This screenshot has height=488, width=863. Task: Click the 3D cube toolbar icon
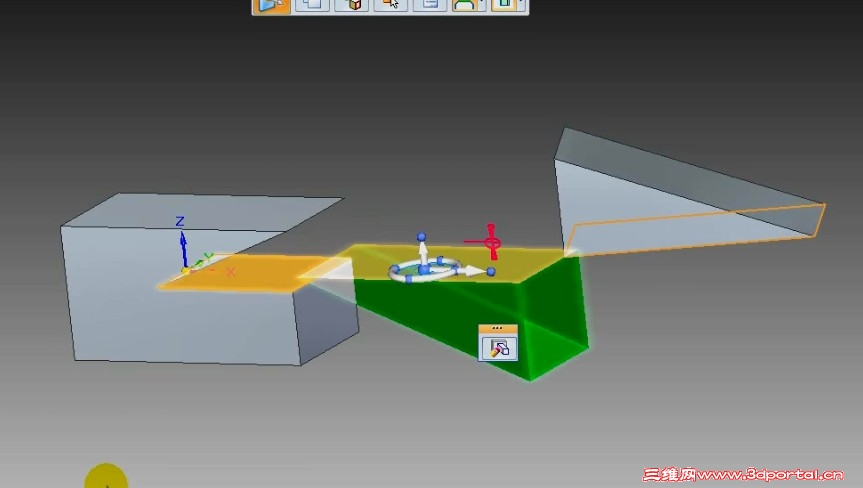coord(352,5)
